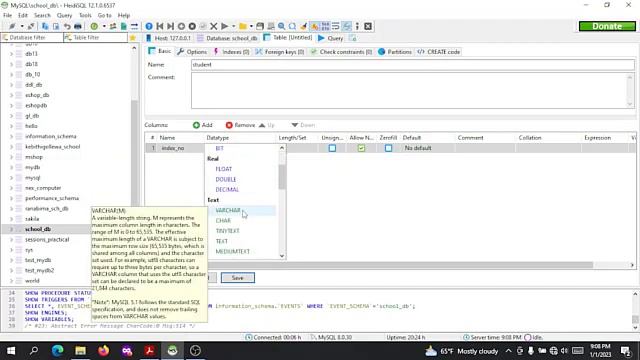
Task: Switch to the Query tab
Action: (x=331, y=38)
